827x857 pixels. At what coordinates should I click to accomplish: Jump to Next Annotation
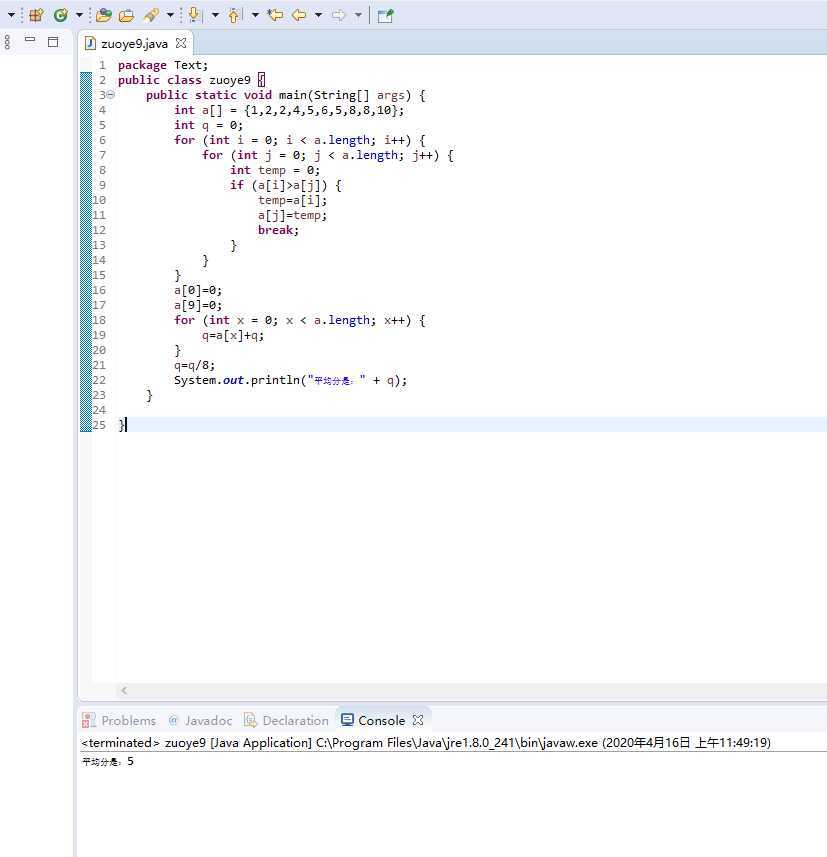tap(194, 15)
